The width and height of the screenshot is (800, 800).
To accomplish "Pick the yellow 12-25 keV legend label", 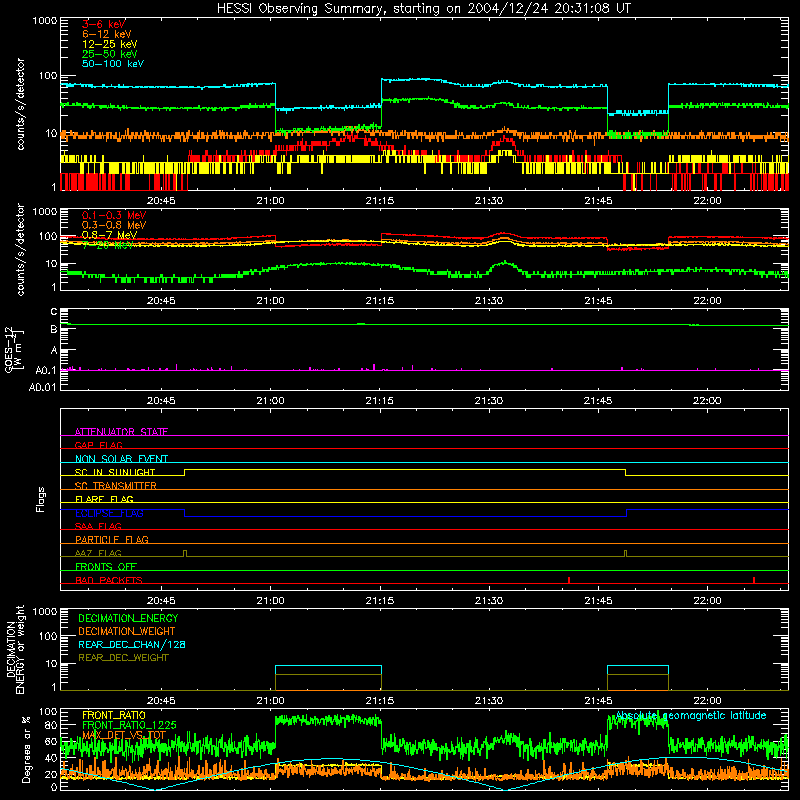I will click(110, 44).
